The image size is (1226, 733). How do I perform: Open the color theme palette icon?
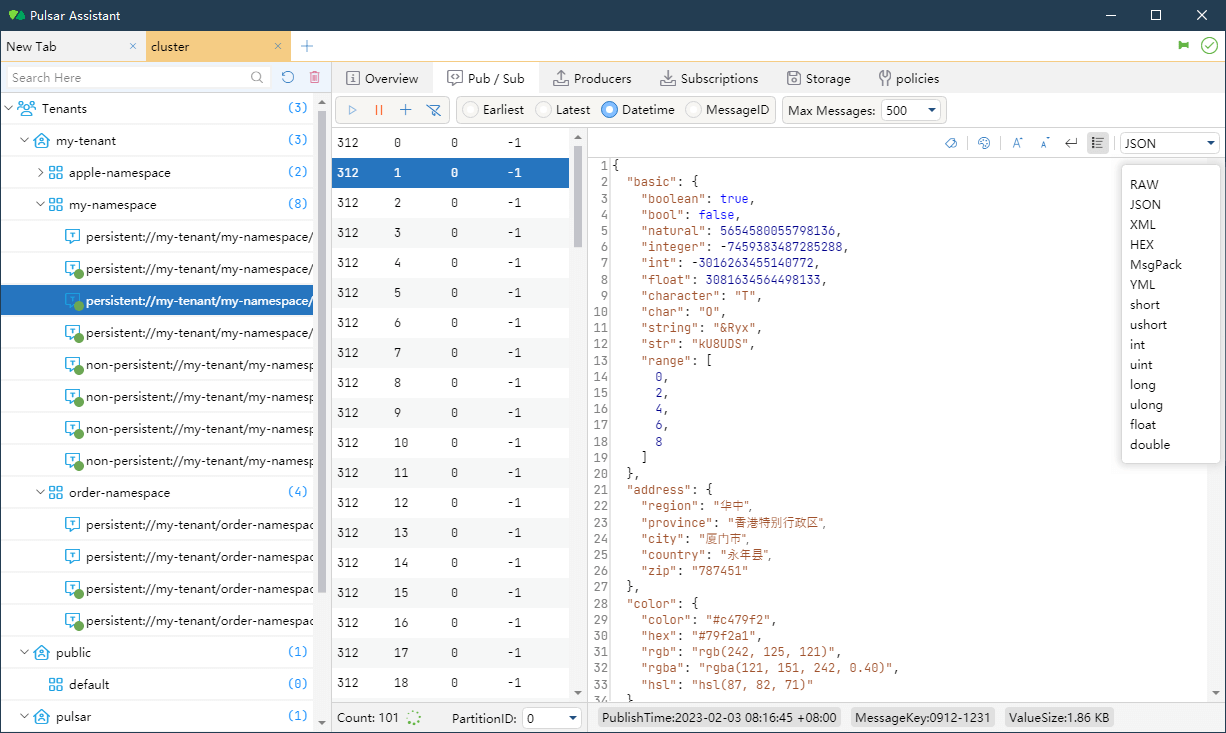pos(984,143)
